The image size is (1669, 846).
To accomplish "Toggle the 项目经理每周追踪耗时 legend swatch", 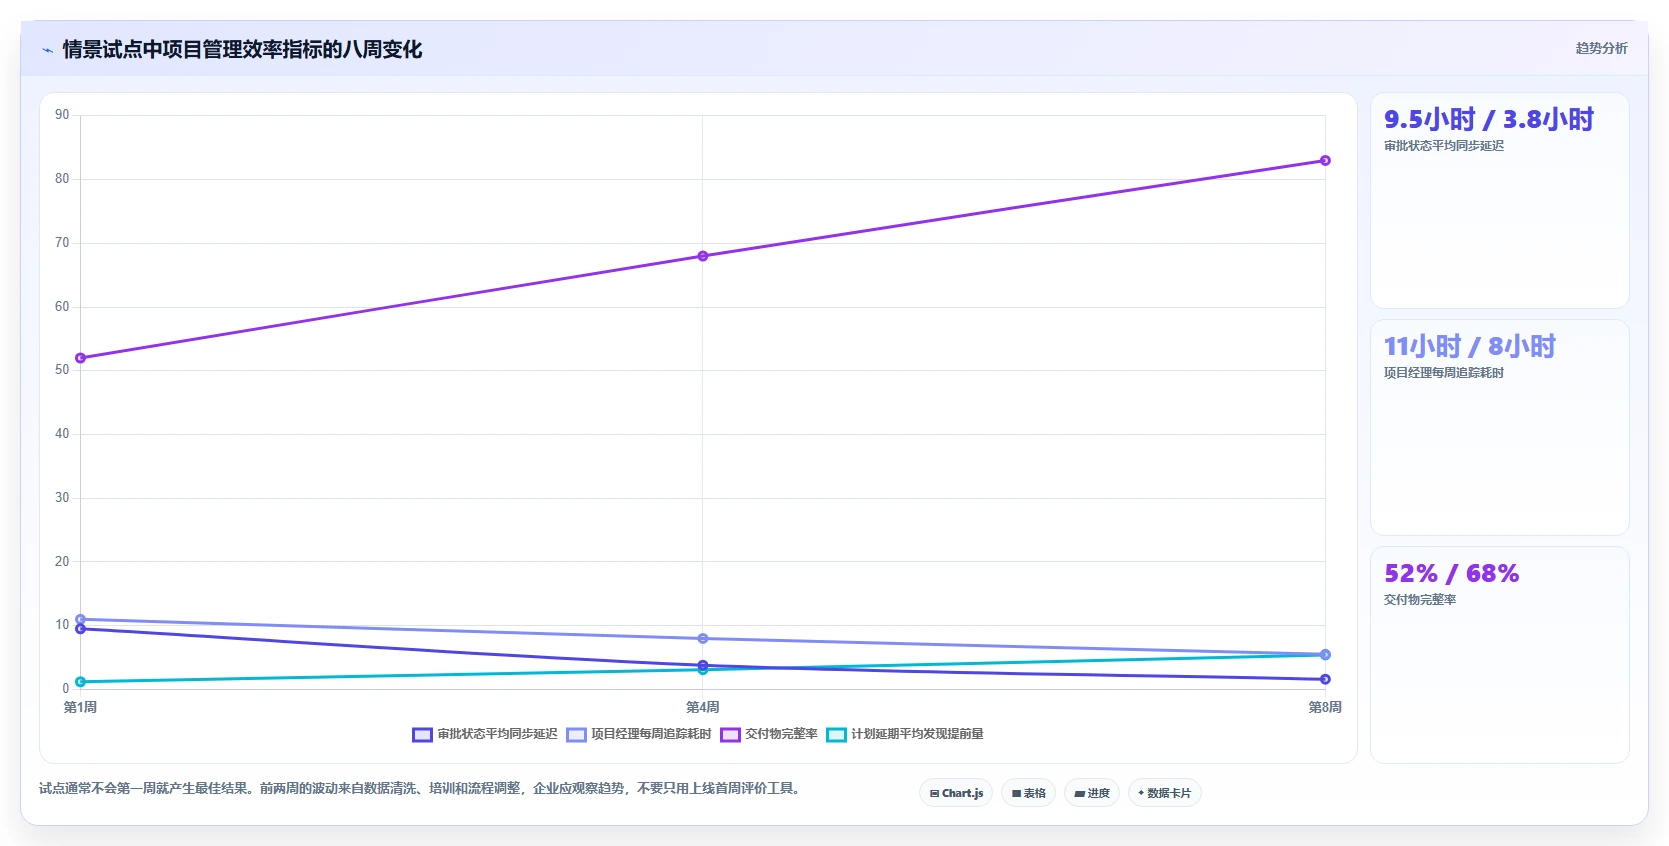I will (x=576, y=735).
